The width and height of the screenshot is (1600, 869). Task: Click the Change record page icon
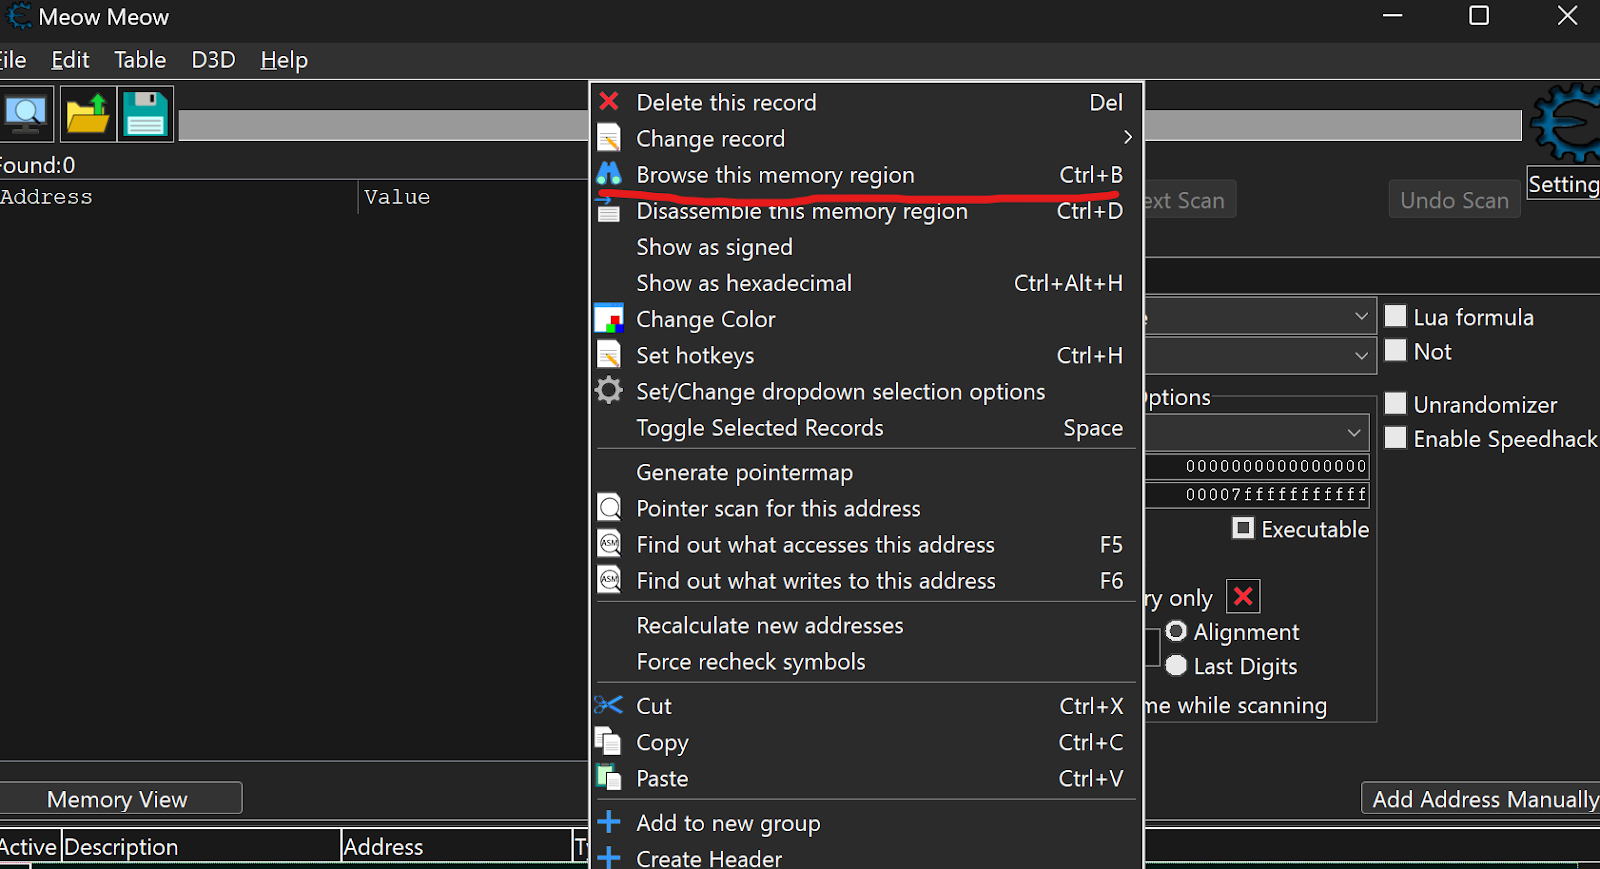coord(609,137)
